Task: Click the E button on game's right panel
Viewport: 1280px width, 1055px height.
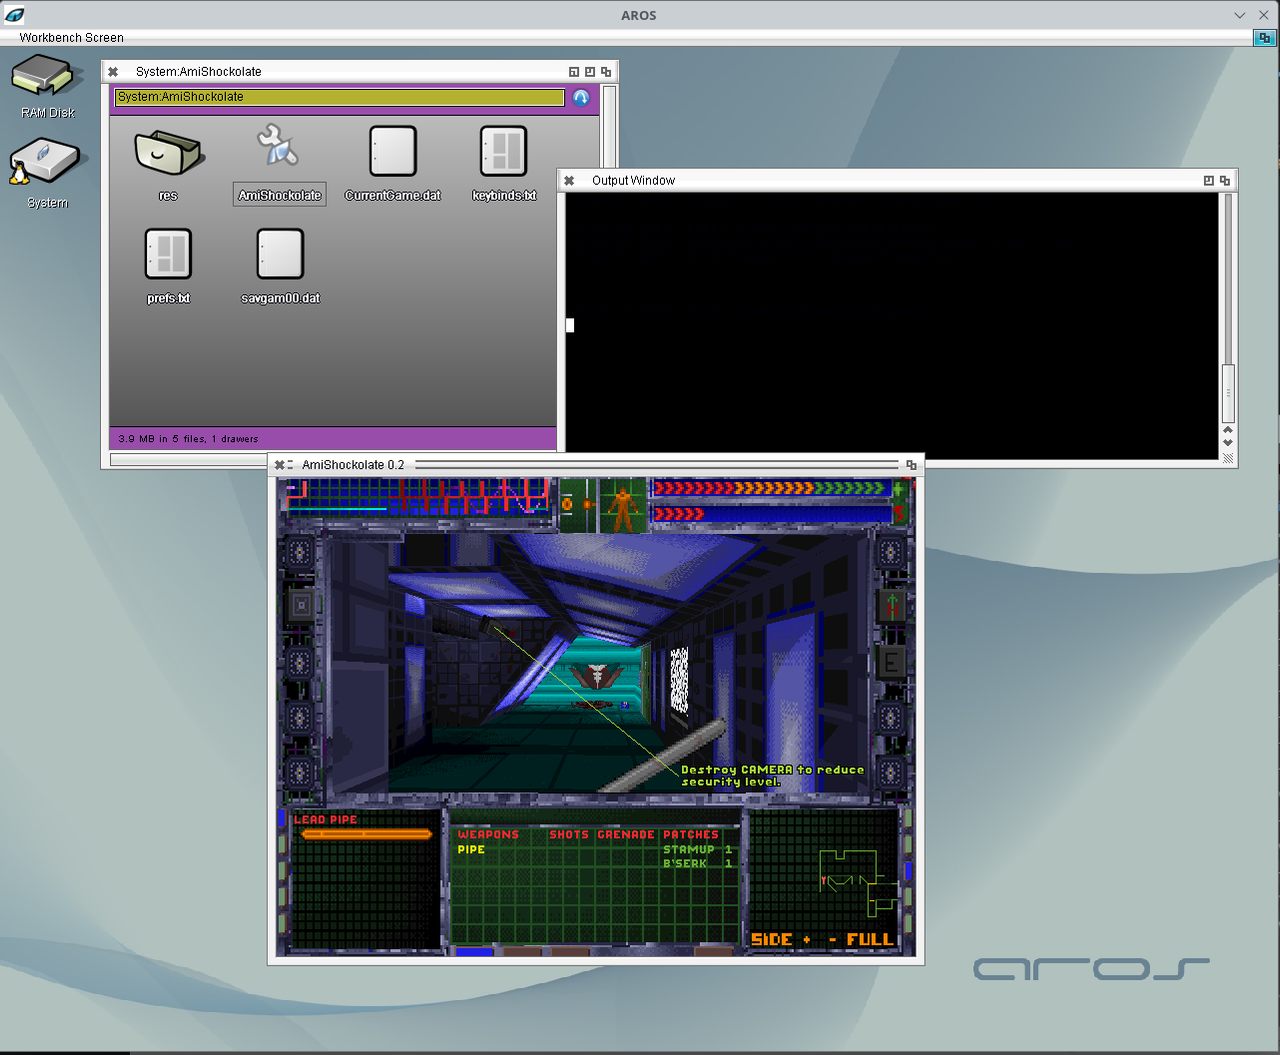Action: tap(892, 661)
